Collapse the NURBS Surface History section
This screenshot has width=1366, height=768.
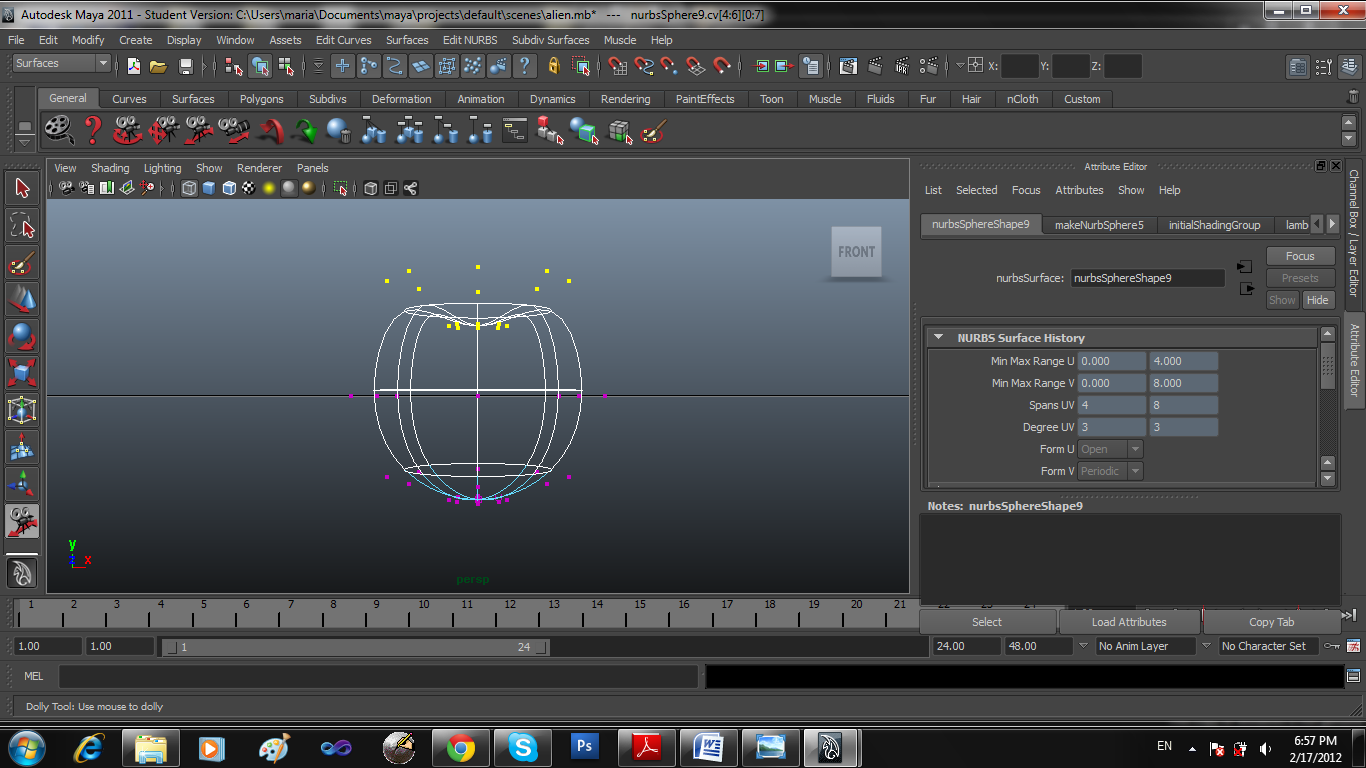coord(938,338)
